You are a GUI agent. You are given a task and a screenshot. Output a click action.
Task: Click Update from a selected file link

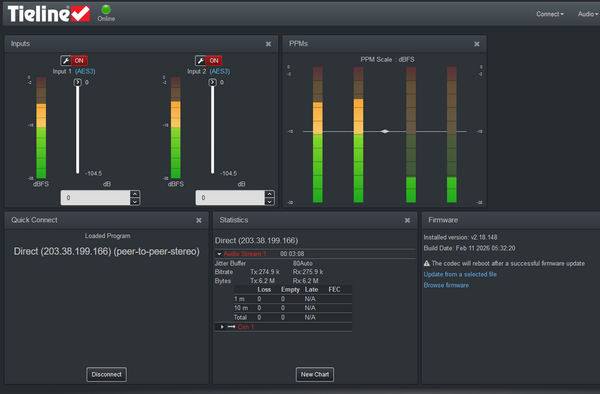[460, 274]
